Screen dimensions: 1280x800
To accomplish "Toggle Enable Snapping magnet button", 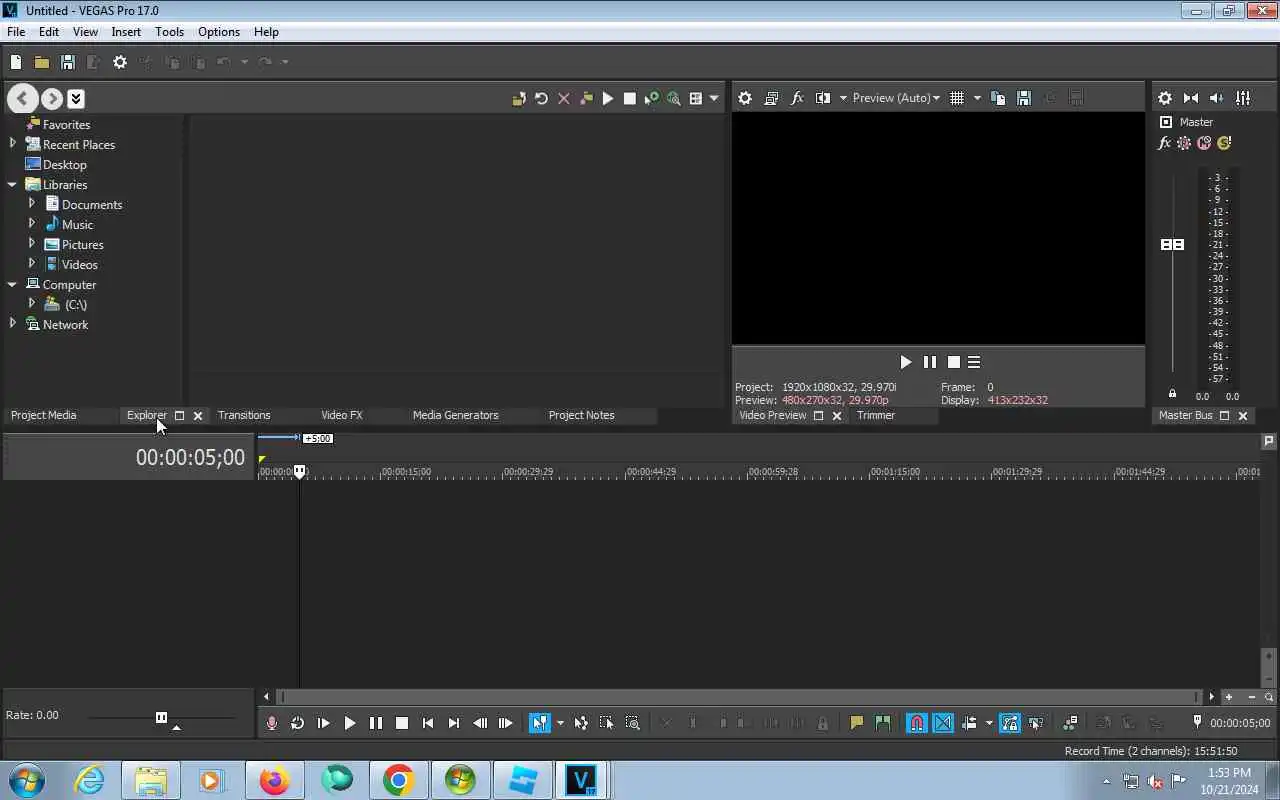I will (x=917, y=723).
